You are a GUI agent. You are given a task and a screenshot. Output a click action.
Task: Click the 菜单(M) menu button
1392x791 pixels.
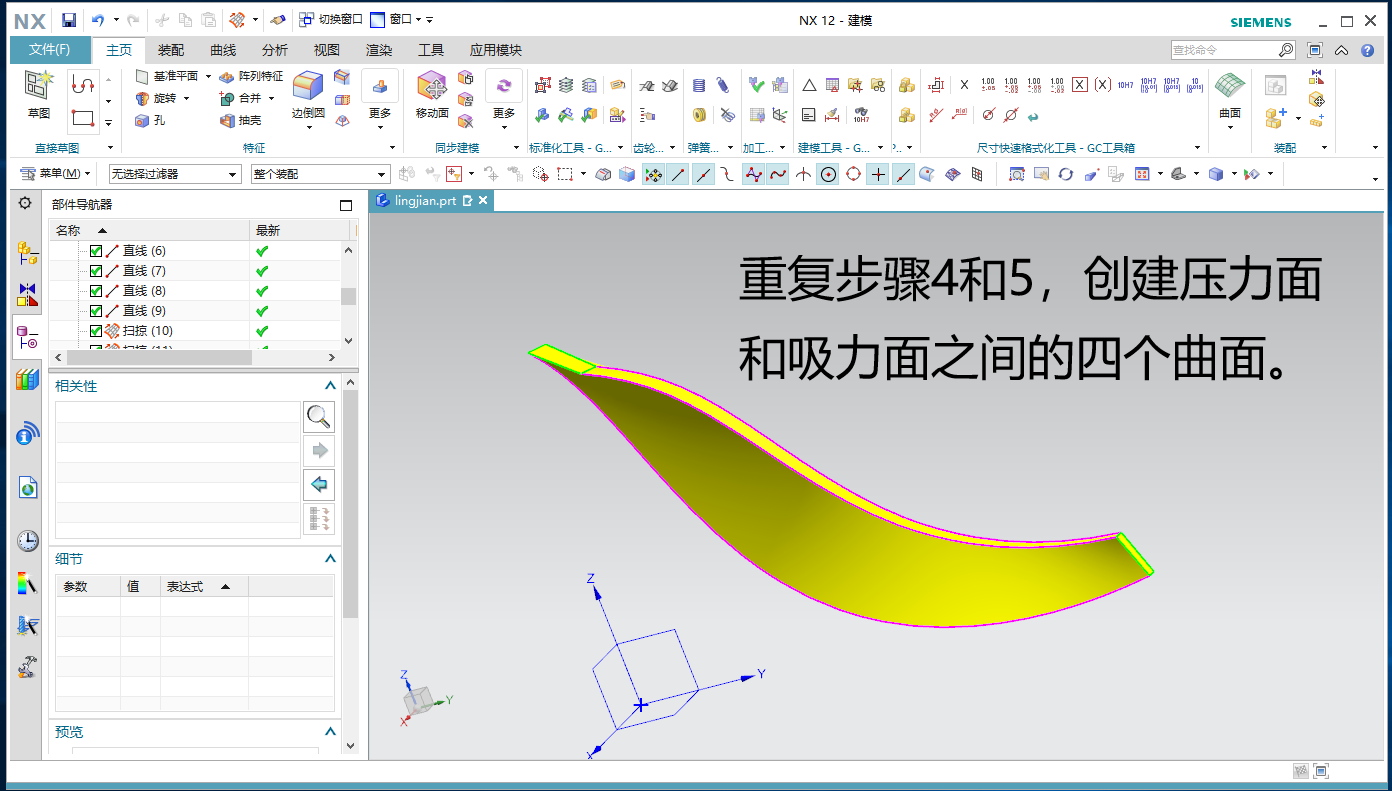[x=58, y=174]
